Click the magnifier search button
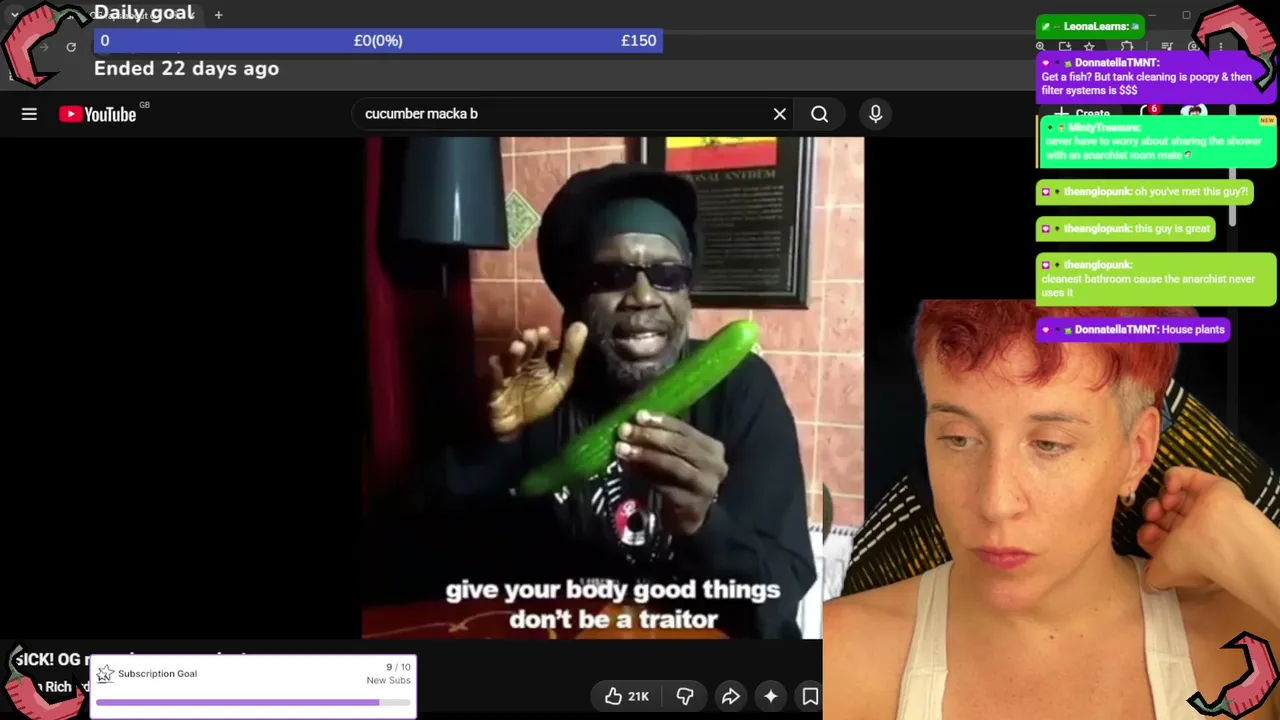1280x720 pixels. pyautogui.click(x=819, y=114)
